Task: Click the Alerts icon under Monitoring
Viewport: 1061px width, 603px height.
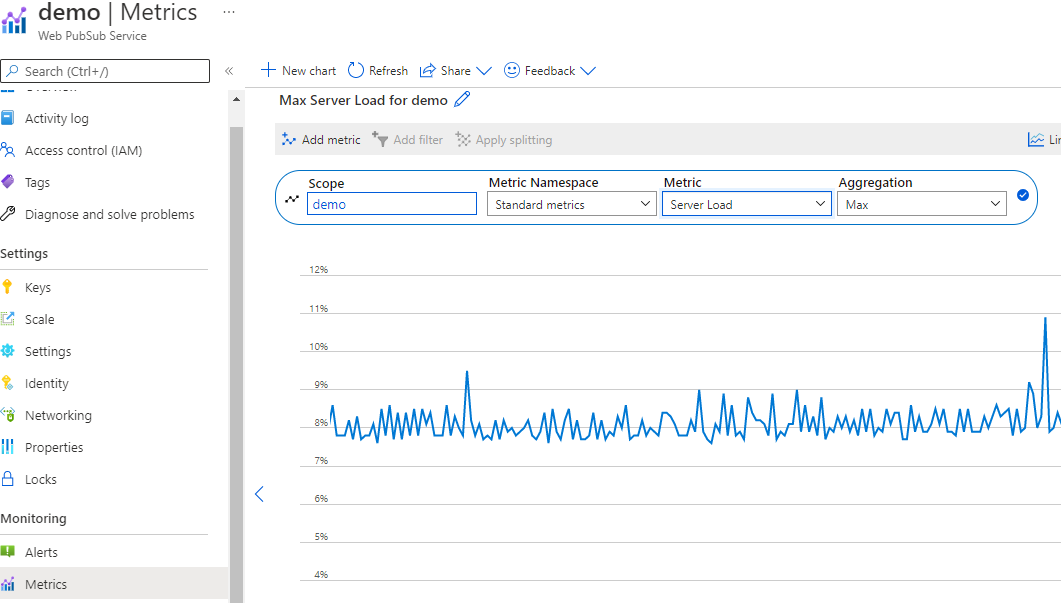Action: tap(14, 551)
